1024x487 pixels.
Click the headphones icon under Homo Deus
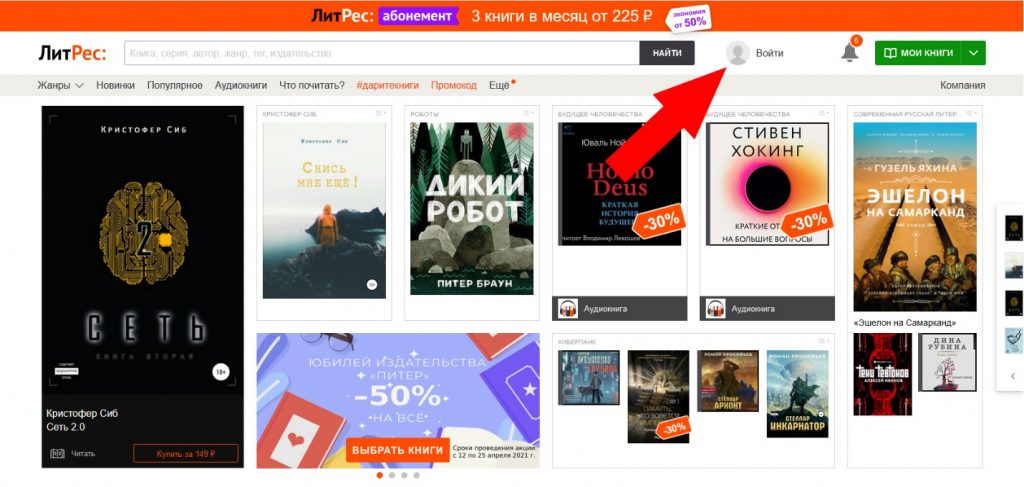[x=569, y=308]
